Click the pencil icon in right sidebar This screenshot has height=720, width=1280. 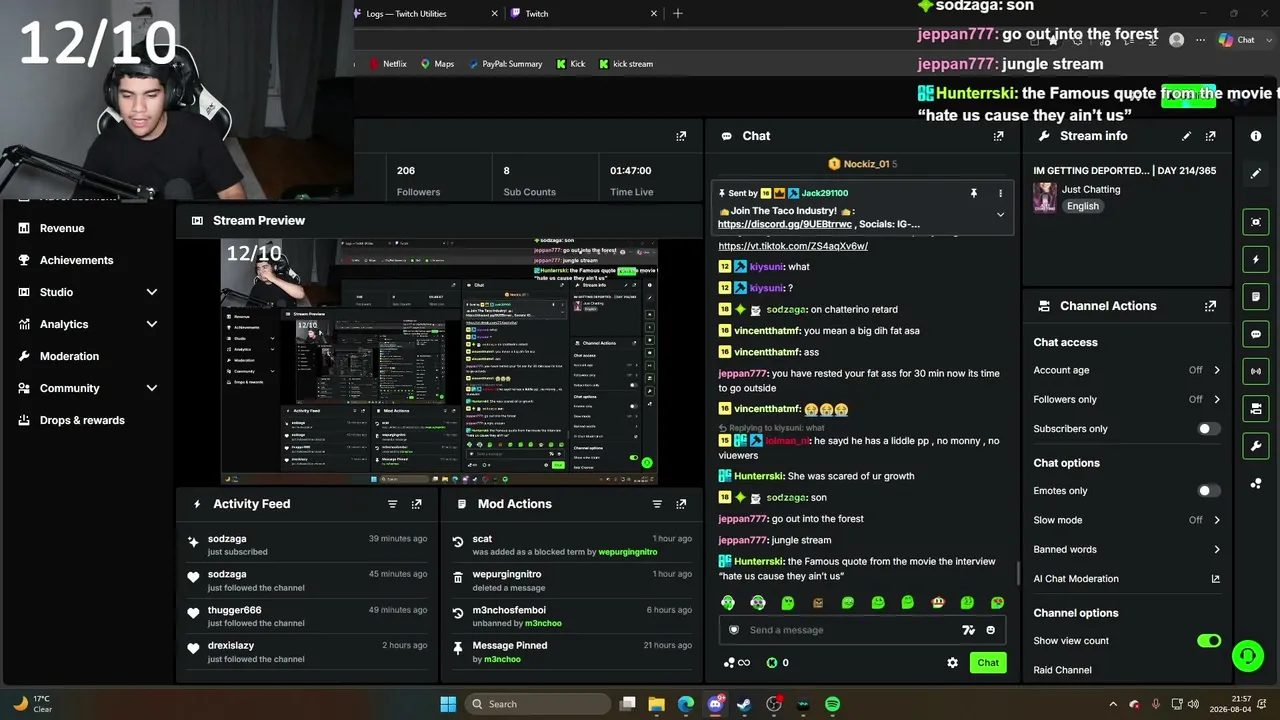pyautogui.click(x=1256, y=173)
